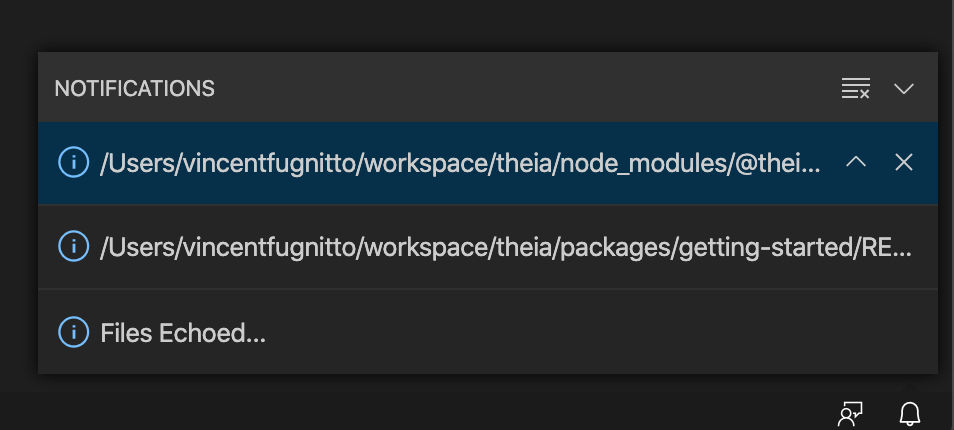Select the packages/getting-started notification message
The width and height of the screenshot is (954, 430).
coord(506,248)
